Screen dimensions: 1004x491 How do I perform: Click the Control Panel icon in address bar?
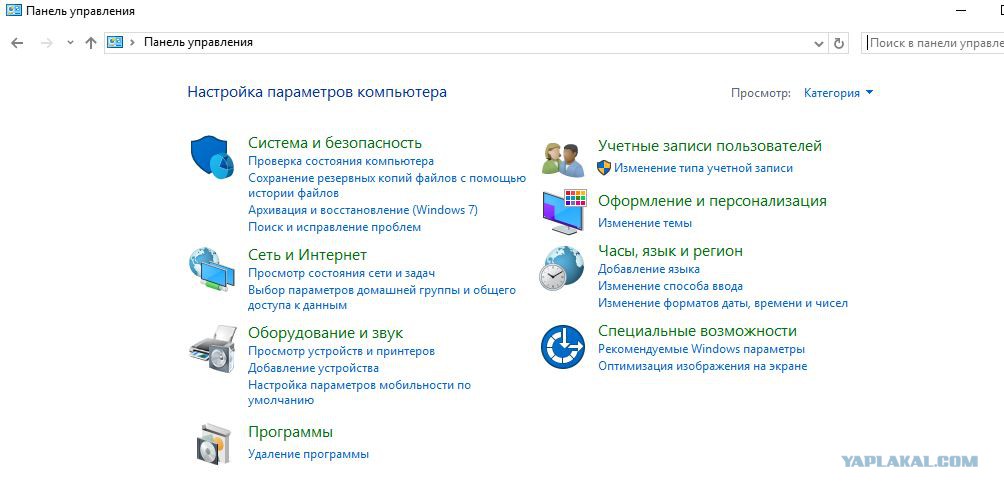click(x=115, y=42)
